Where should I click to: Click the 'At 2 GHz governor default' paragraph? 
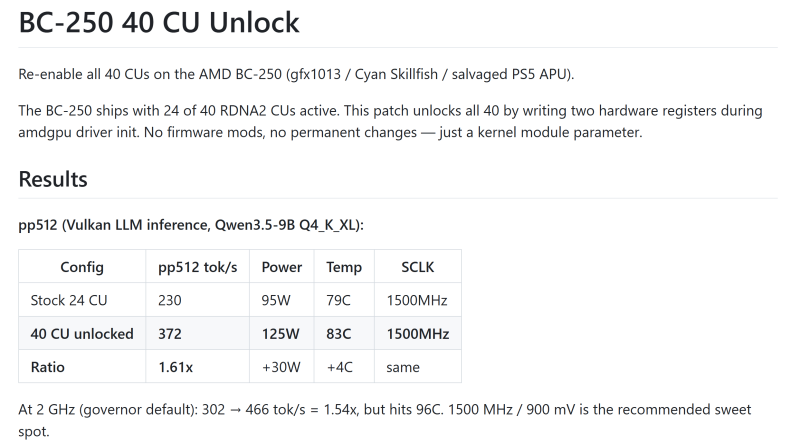click(385, 420)
